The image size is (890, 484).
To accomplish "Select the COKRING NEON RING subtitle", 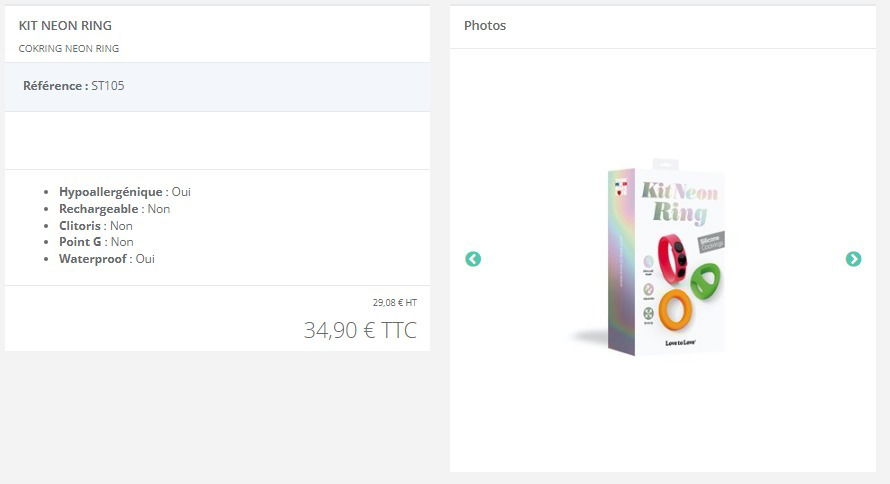I will [x=69, y=49].
